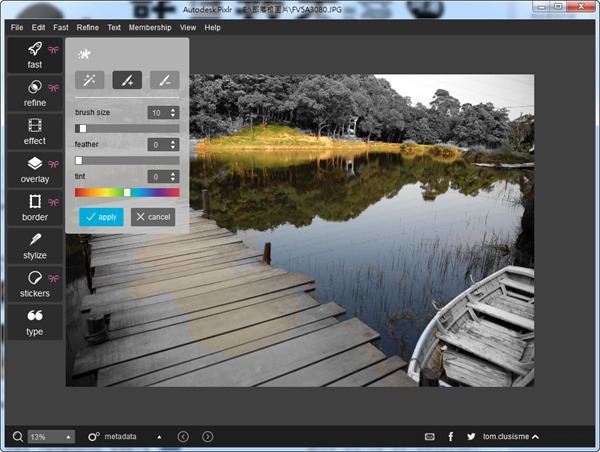
Task: Open the Membership menu
Action: 150,28
